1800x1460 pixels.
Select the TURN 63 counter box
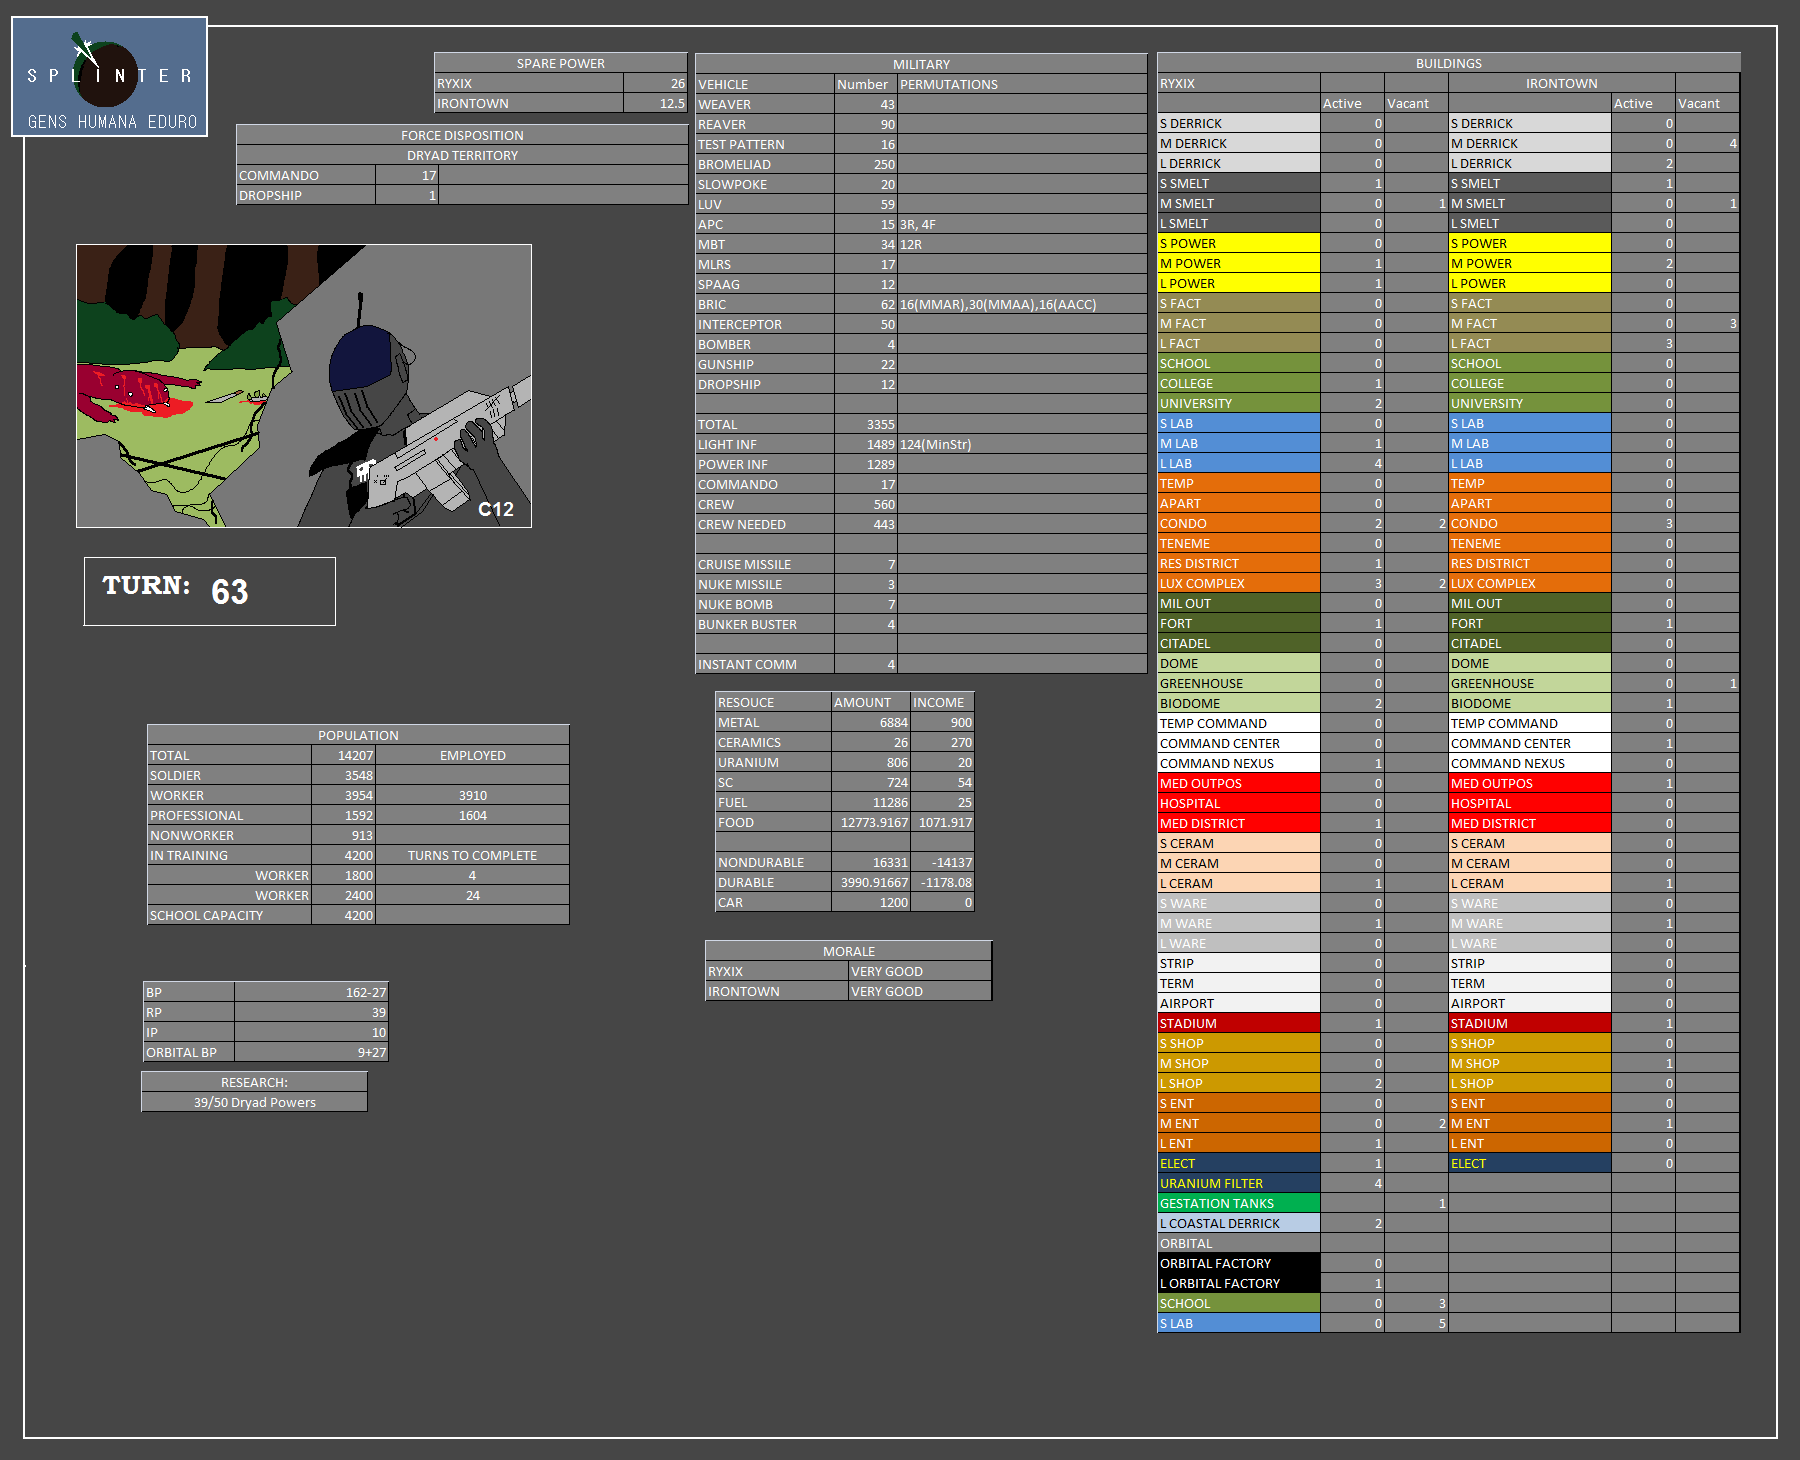pyautogui.click(x=210, y=591)
